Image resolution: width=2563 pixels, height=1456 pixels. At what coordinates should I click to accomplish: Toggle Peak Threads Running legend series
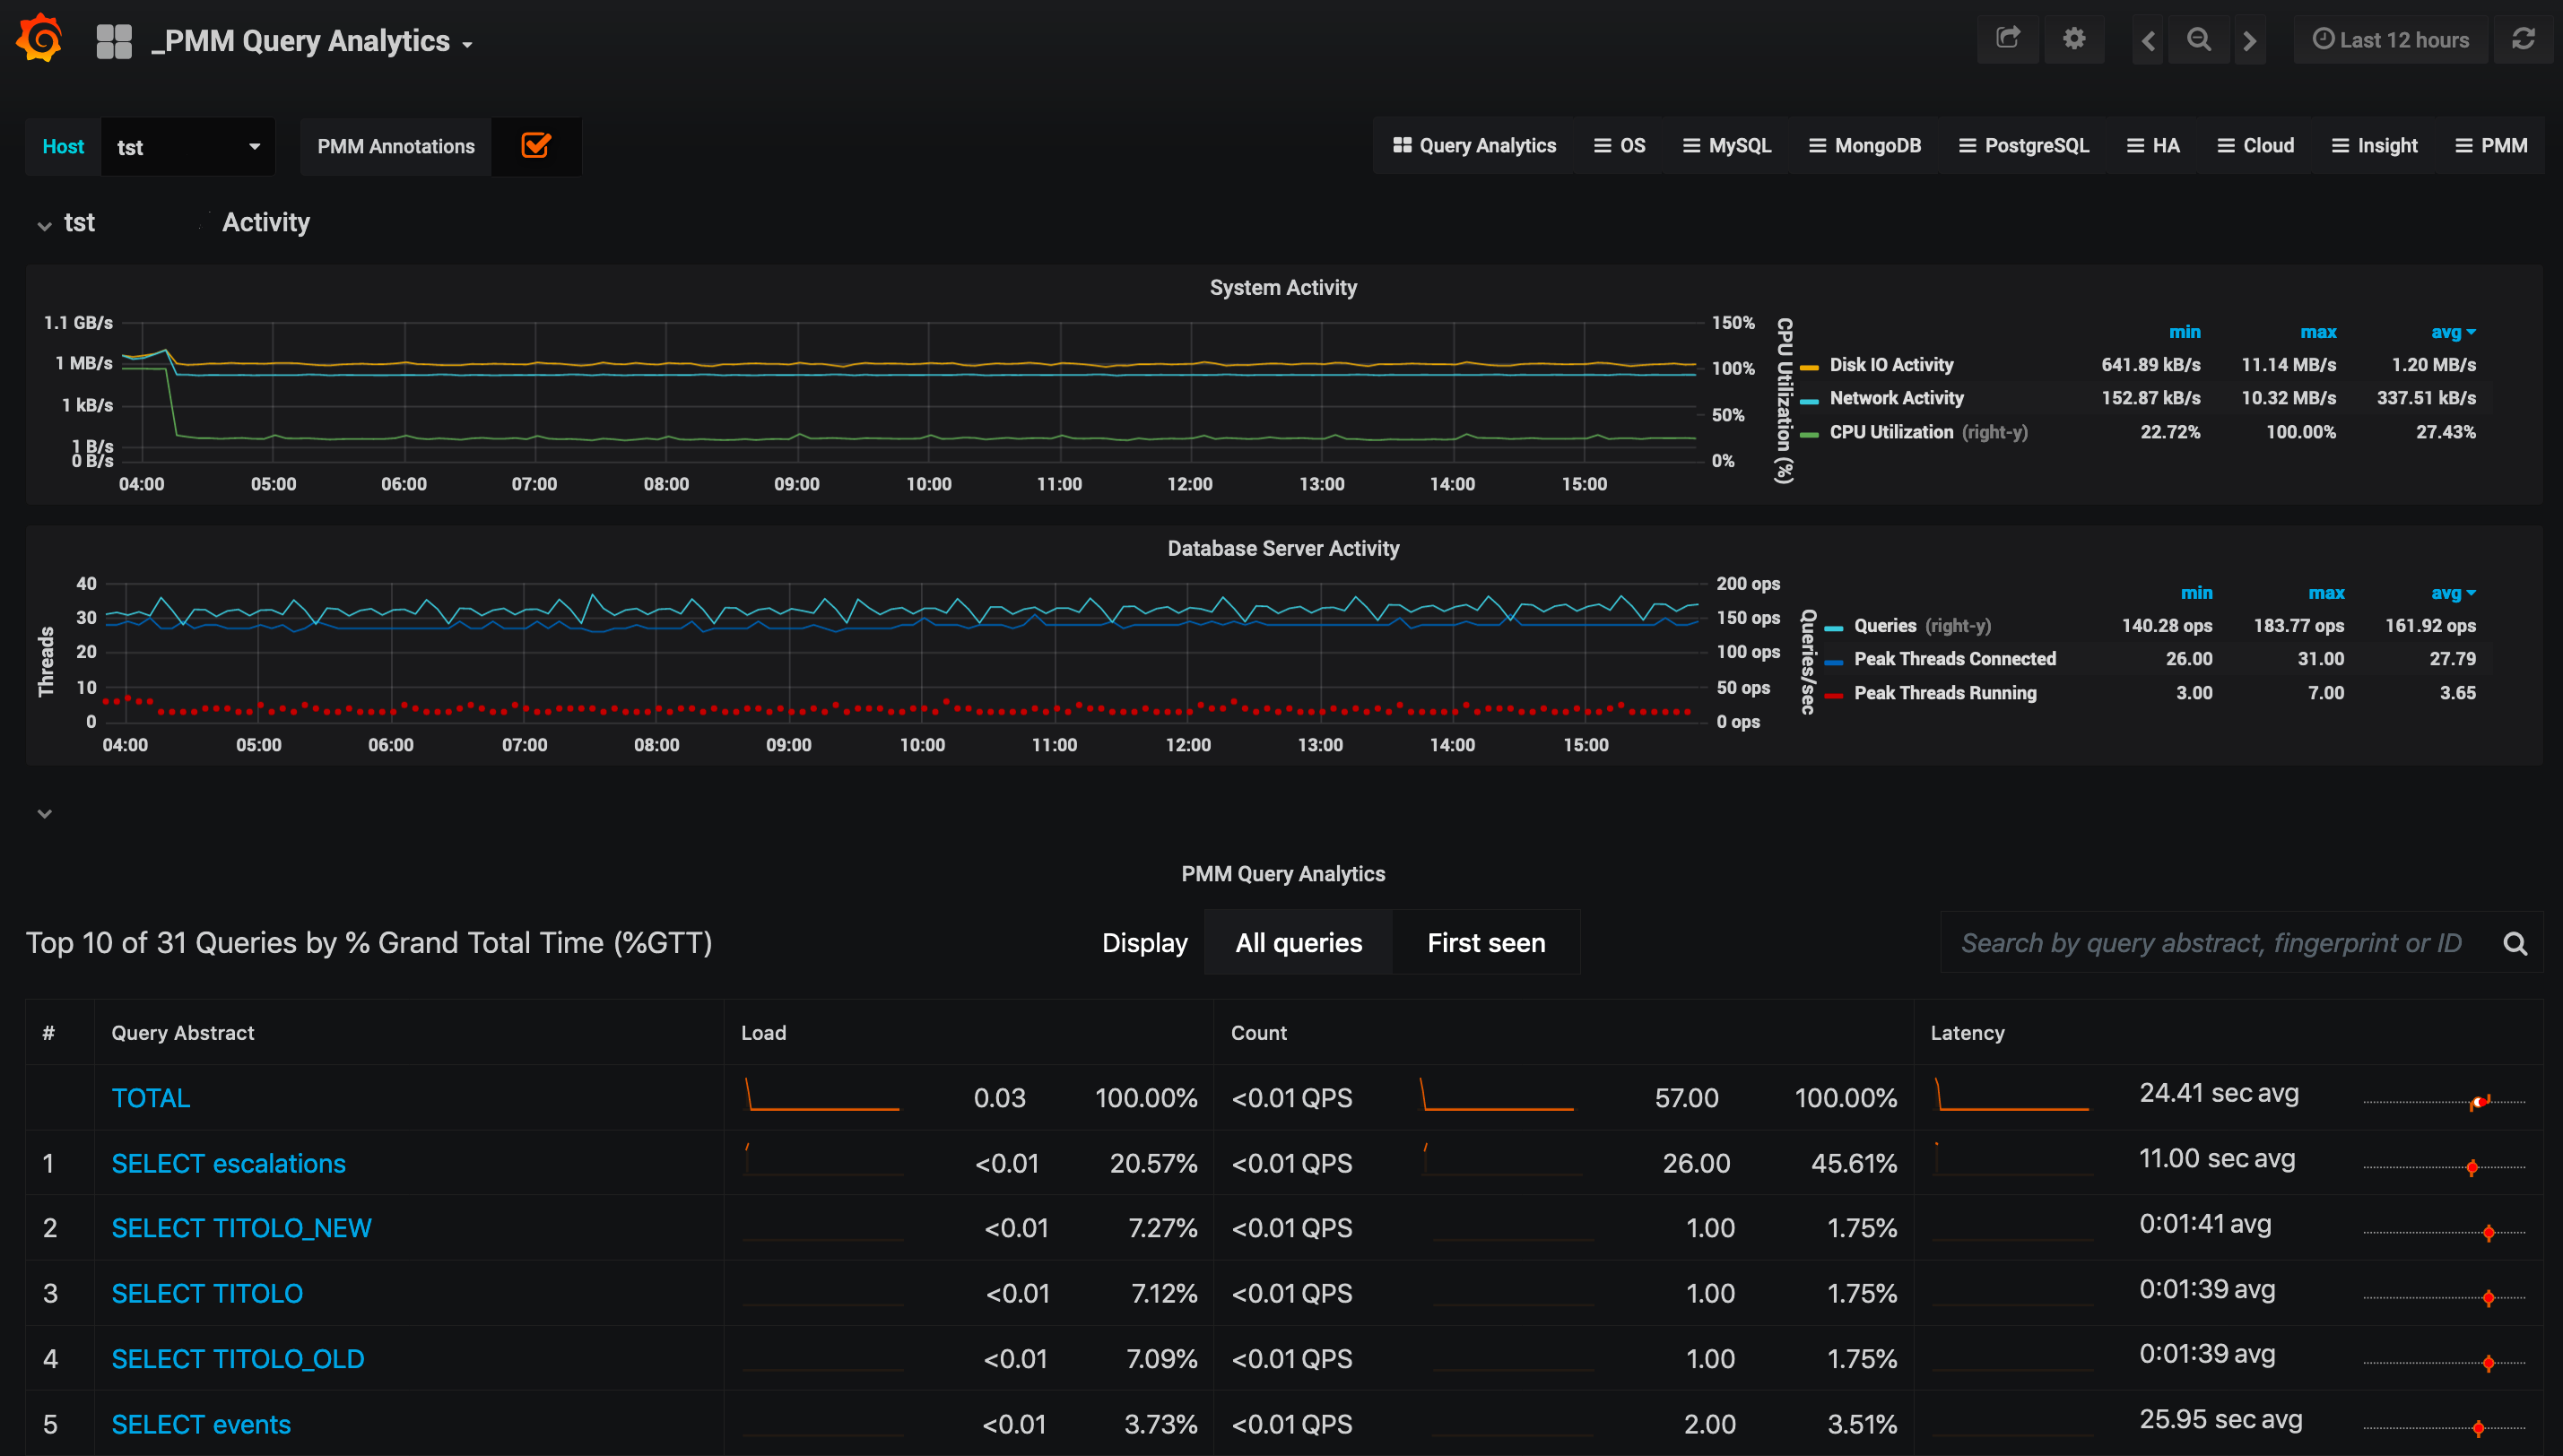(x=1945, y=693)
